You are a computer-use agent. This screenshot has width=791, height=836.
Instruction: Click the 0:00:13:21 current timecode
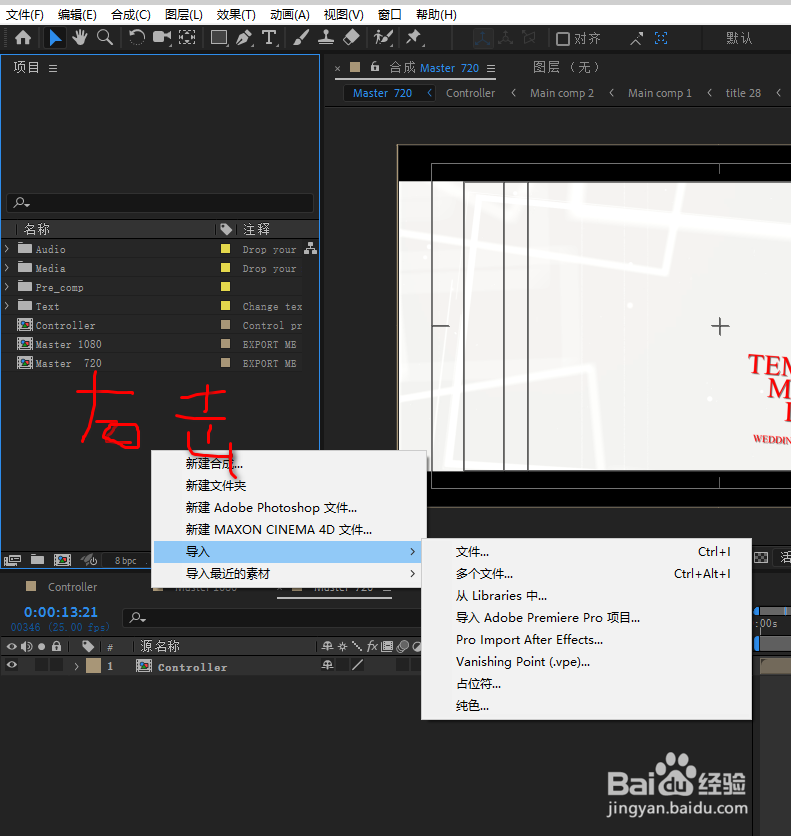(61, 612)
